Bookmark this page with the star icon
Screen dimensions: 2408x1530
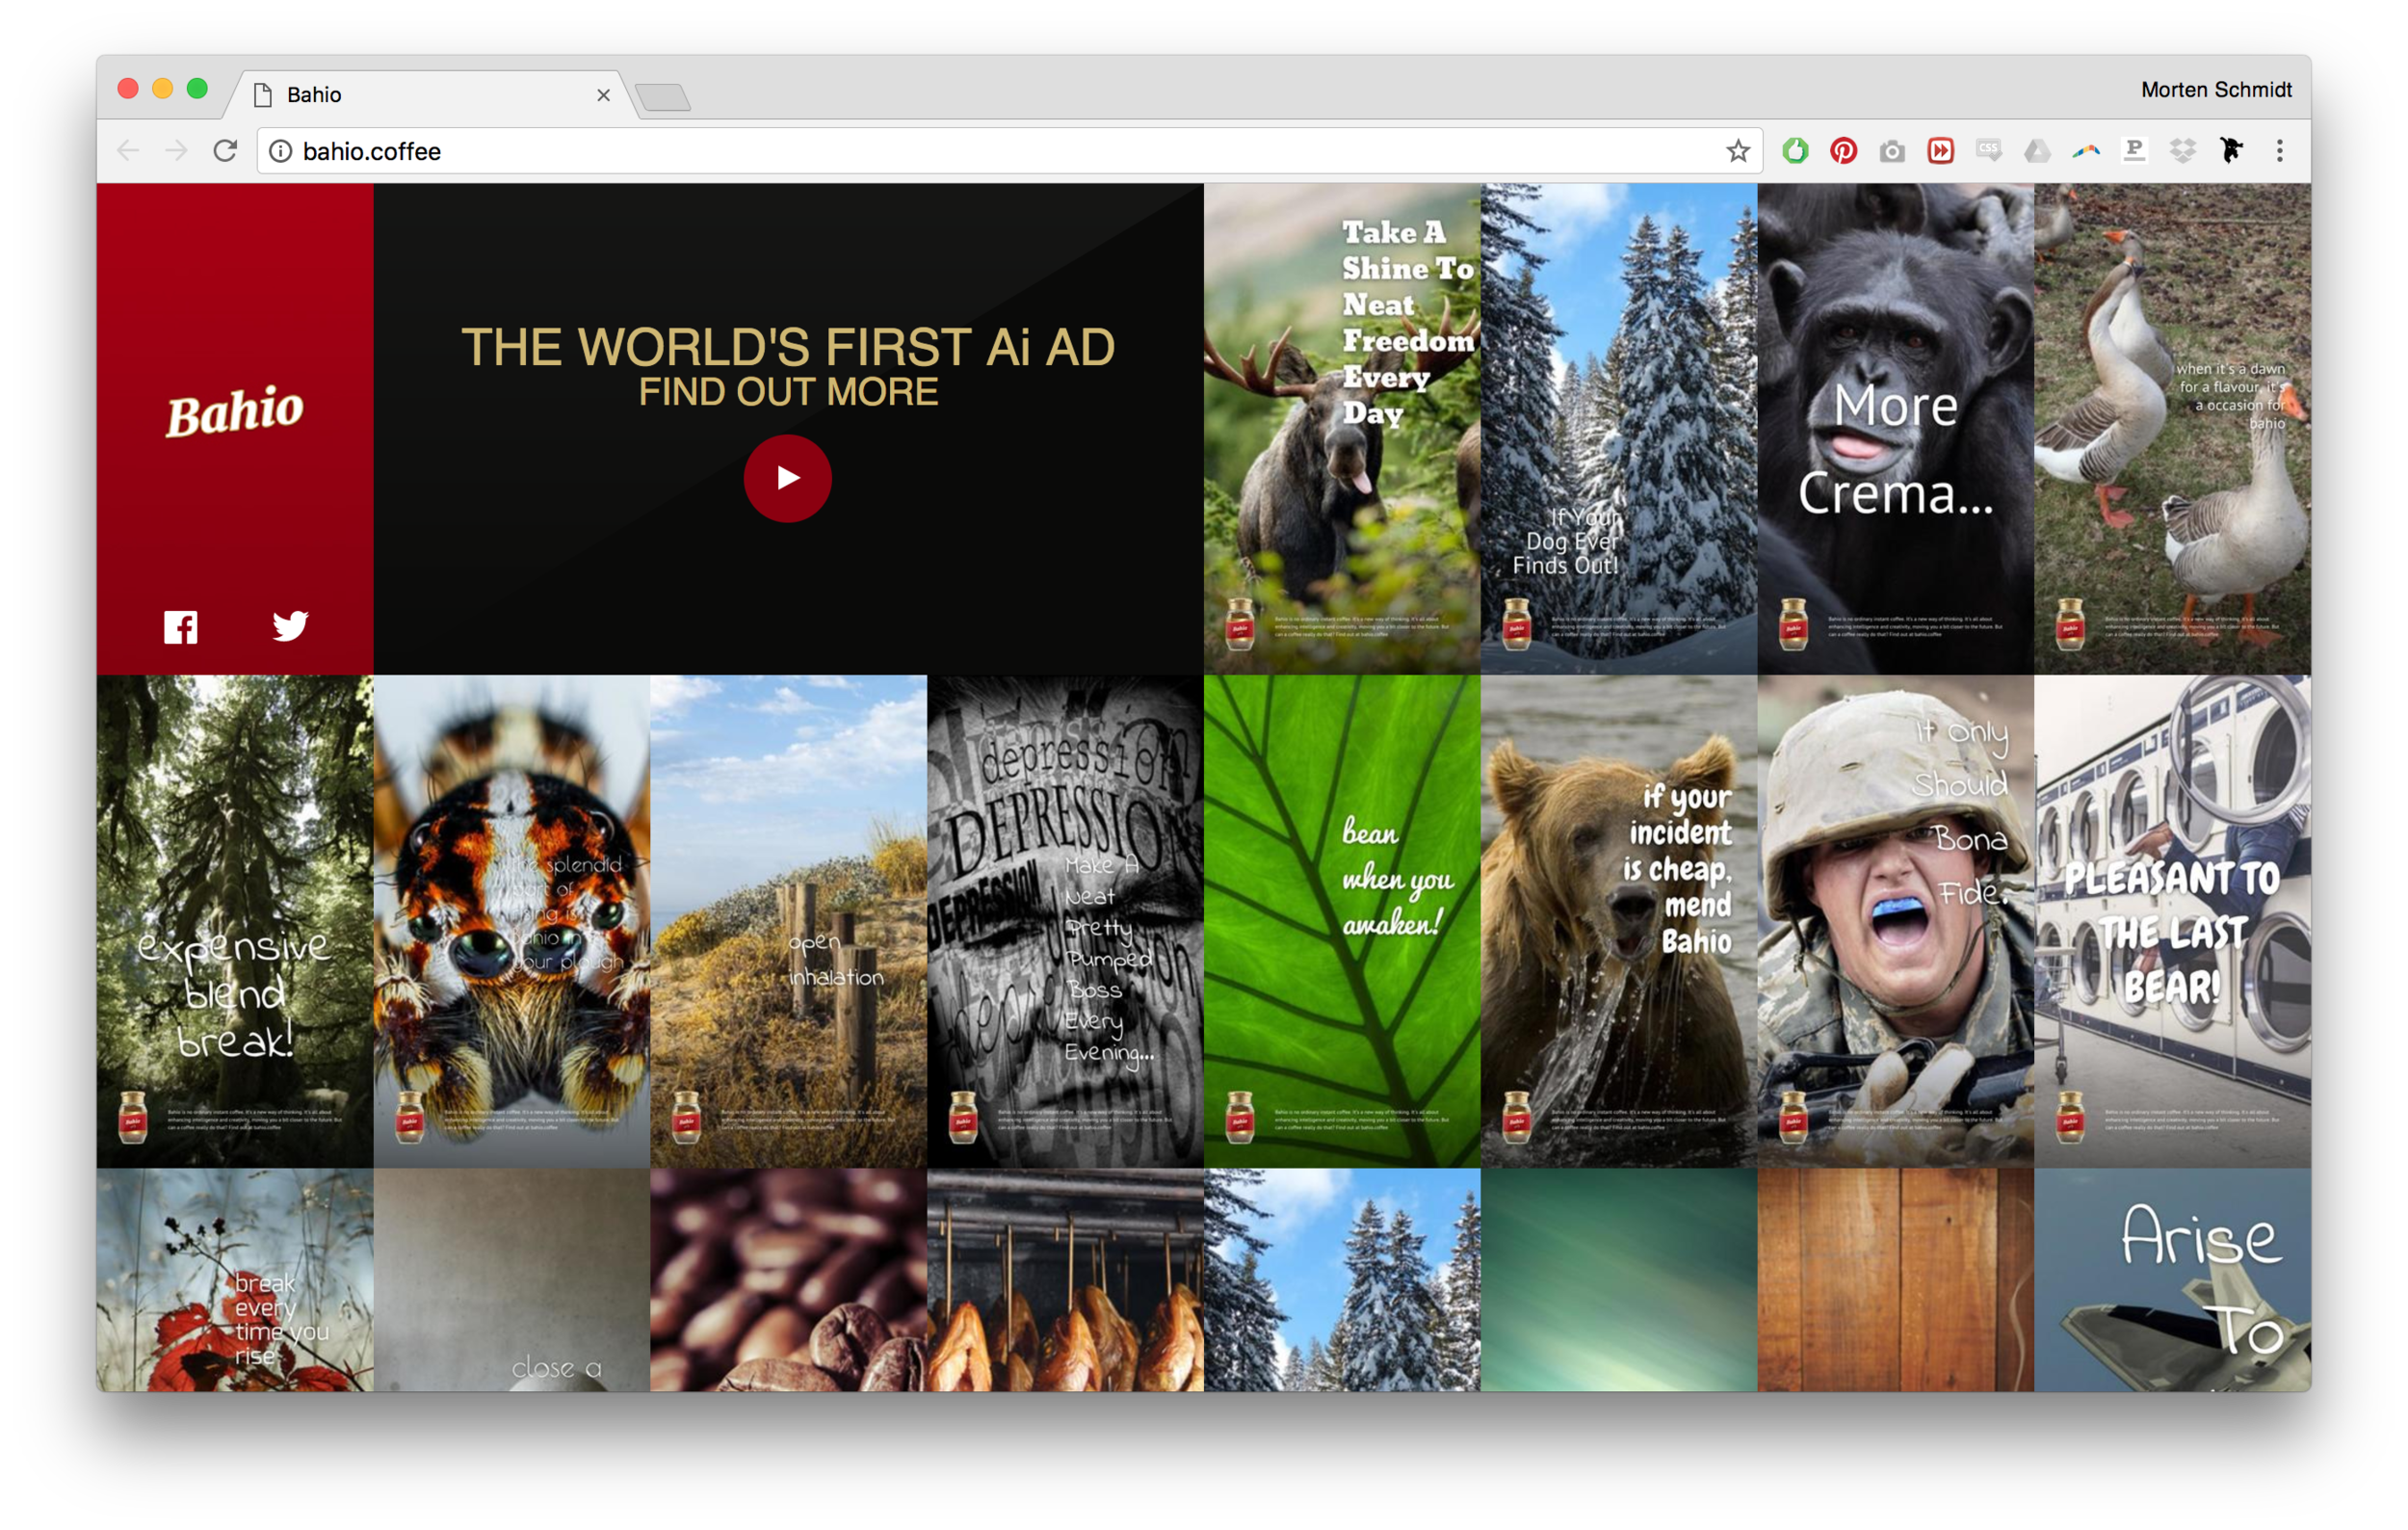point(1738,151)
